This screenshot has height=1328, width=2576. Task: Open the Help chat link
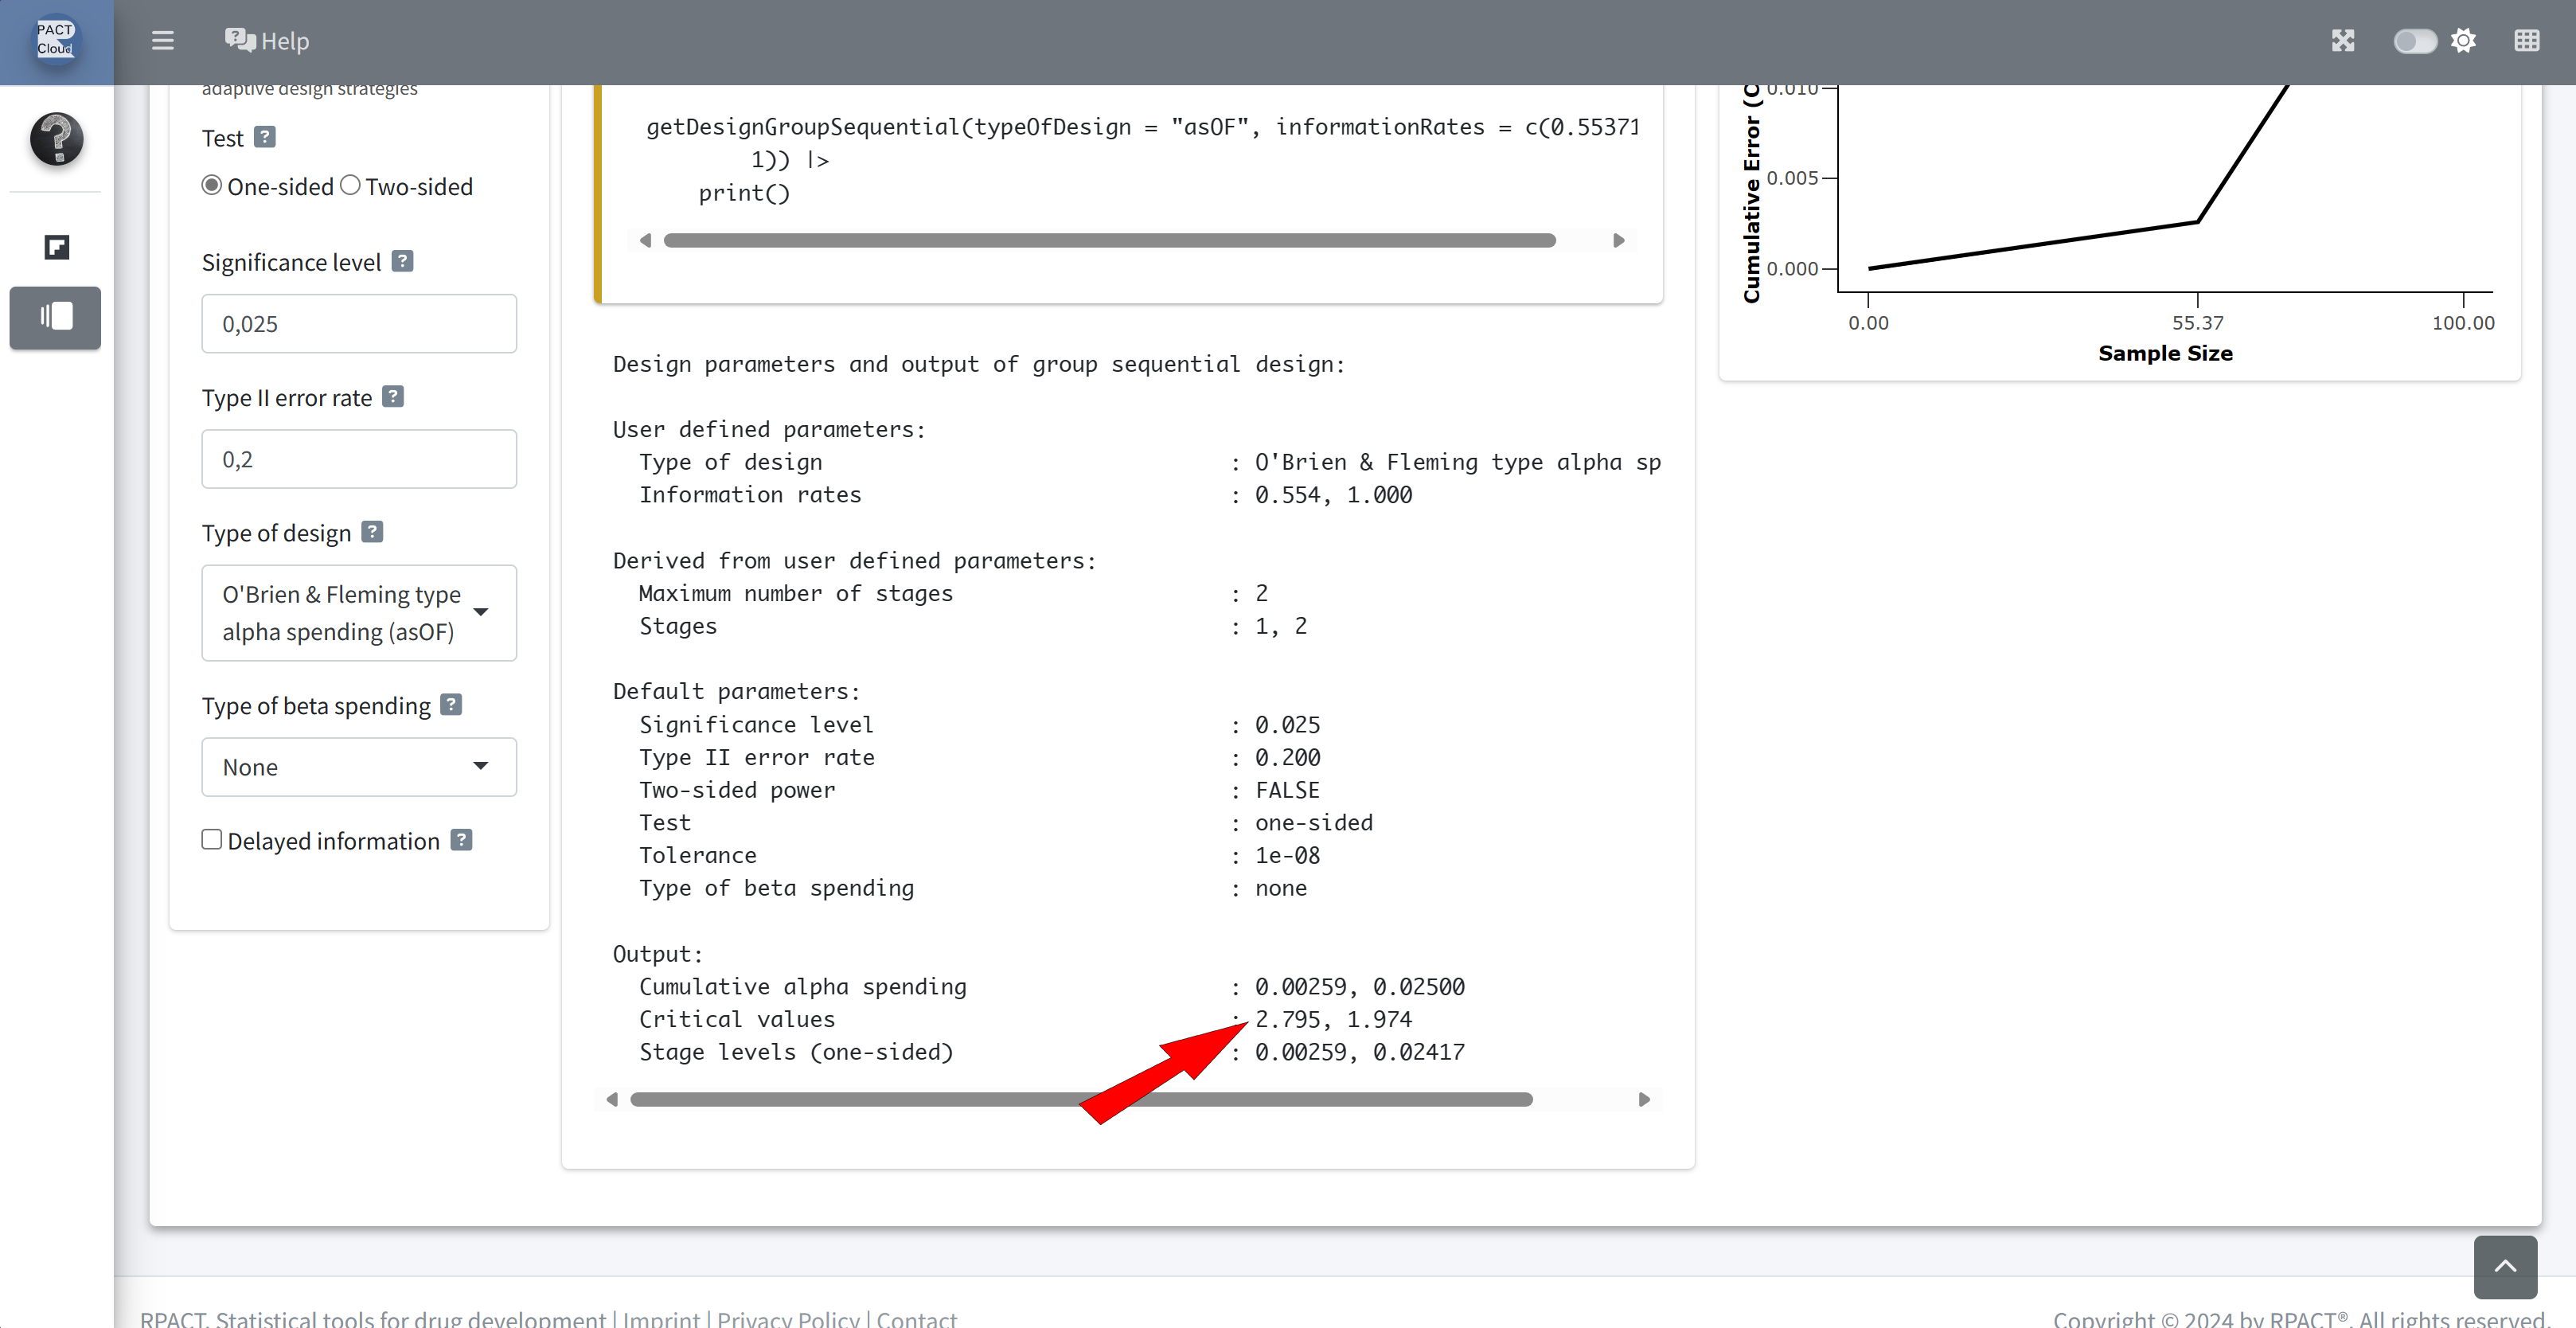pyautogui.click(x=267, y=41)
